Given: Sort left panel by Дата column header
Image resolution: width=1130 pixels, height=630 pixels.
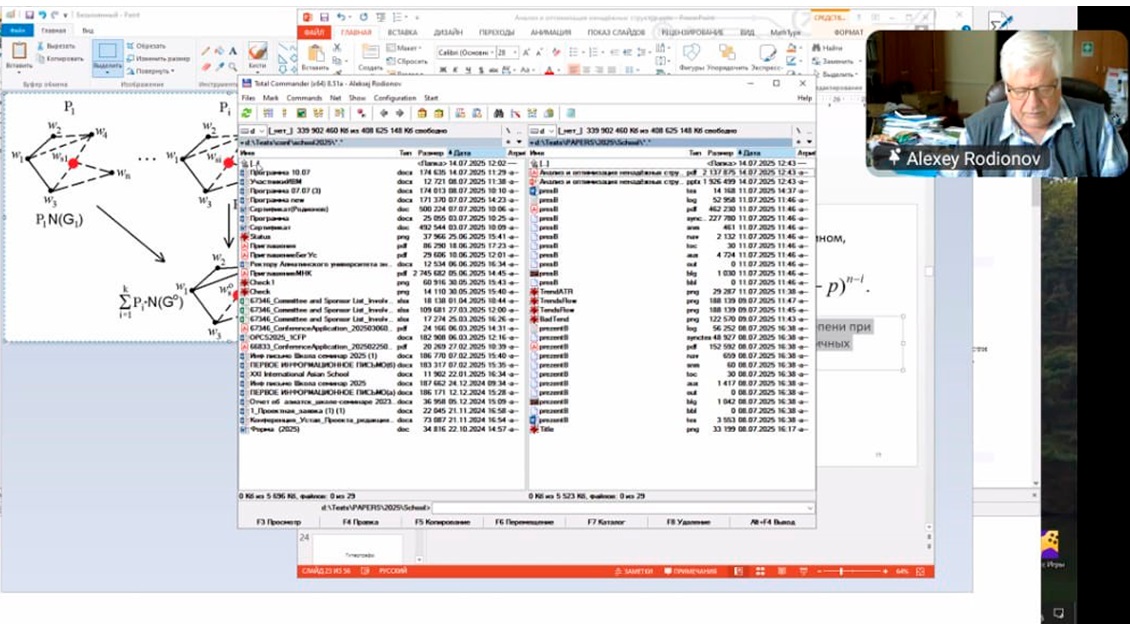Looking at the screenshot, I should coord(476,153).
